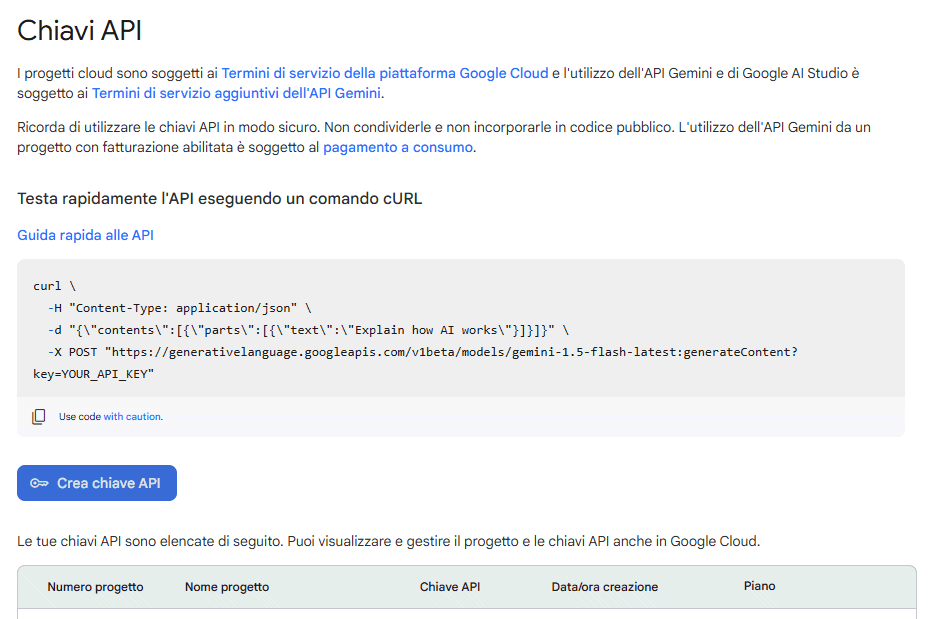Click the -d contents JSON code line
The width and height of the screenshot is (932, 619).
308,330
